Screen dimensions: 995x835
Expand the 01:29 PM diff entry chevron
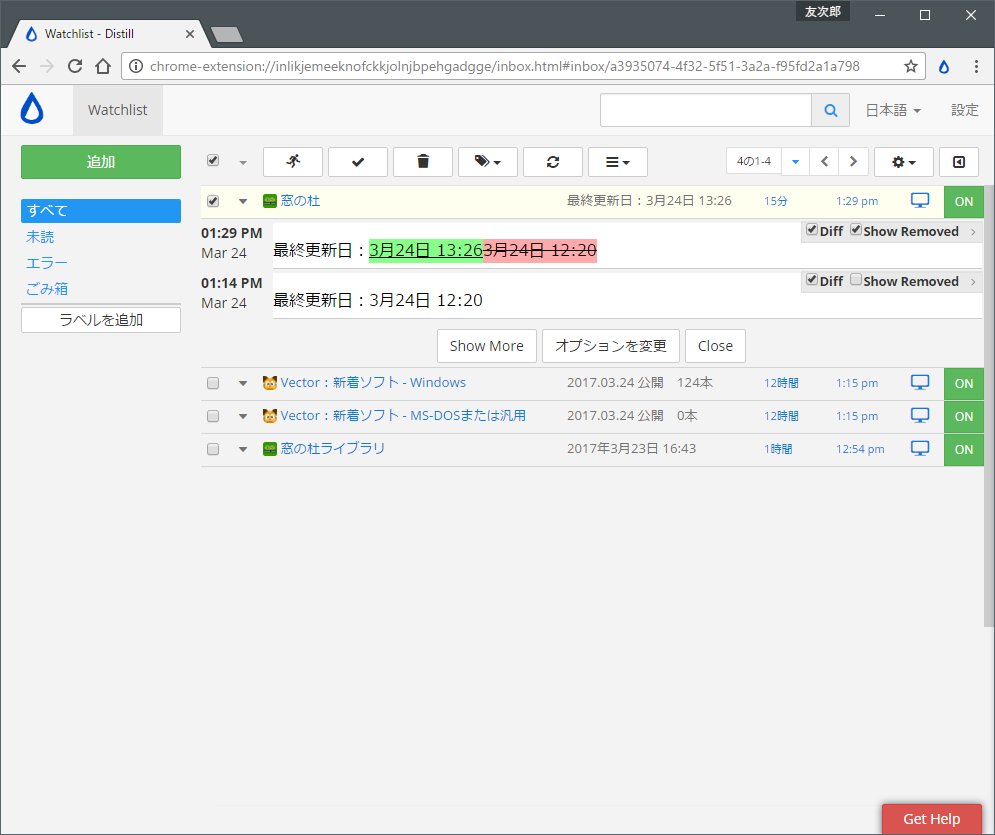pos(973,232)
